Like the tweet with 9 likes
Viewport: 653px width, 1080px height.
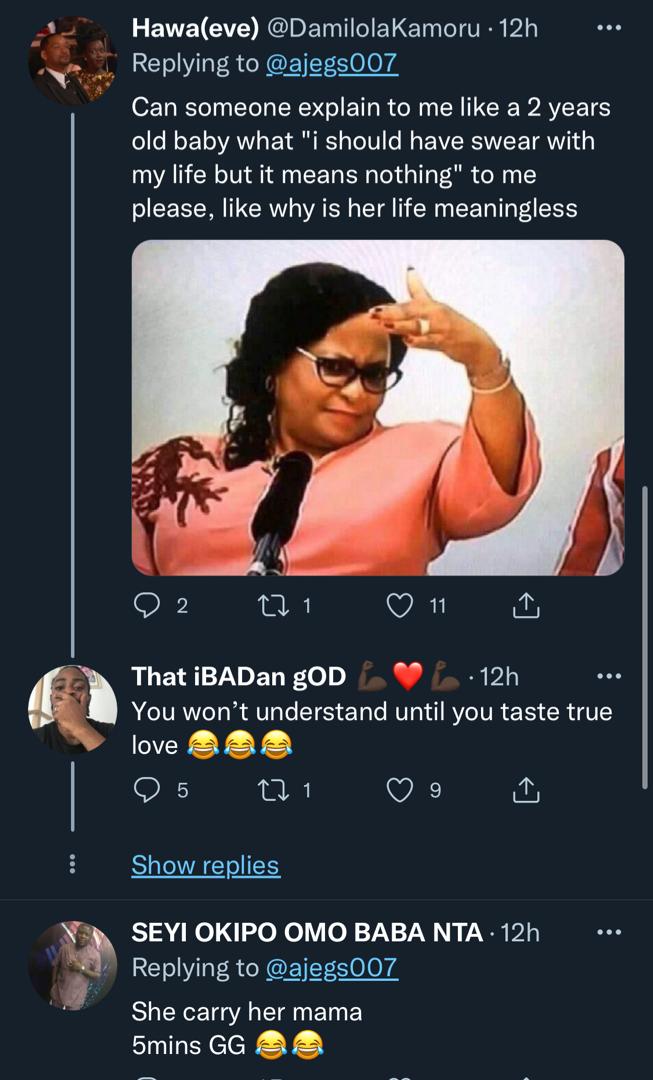399,790
